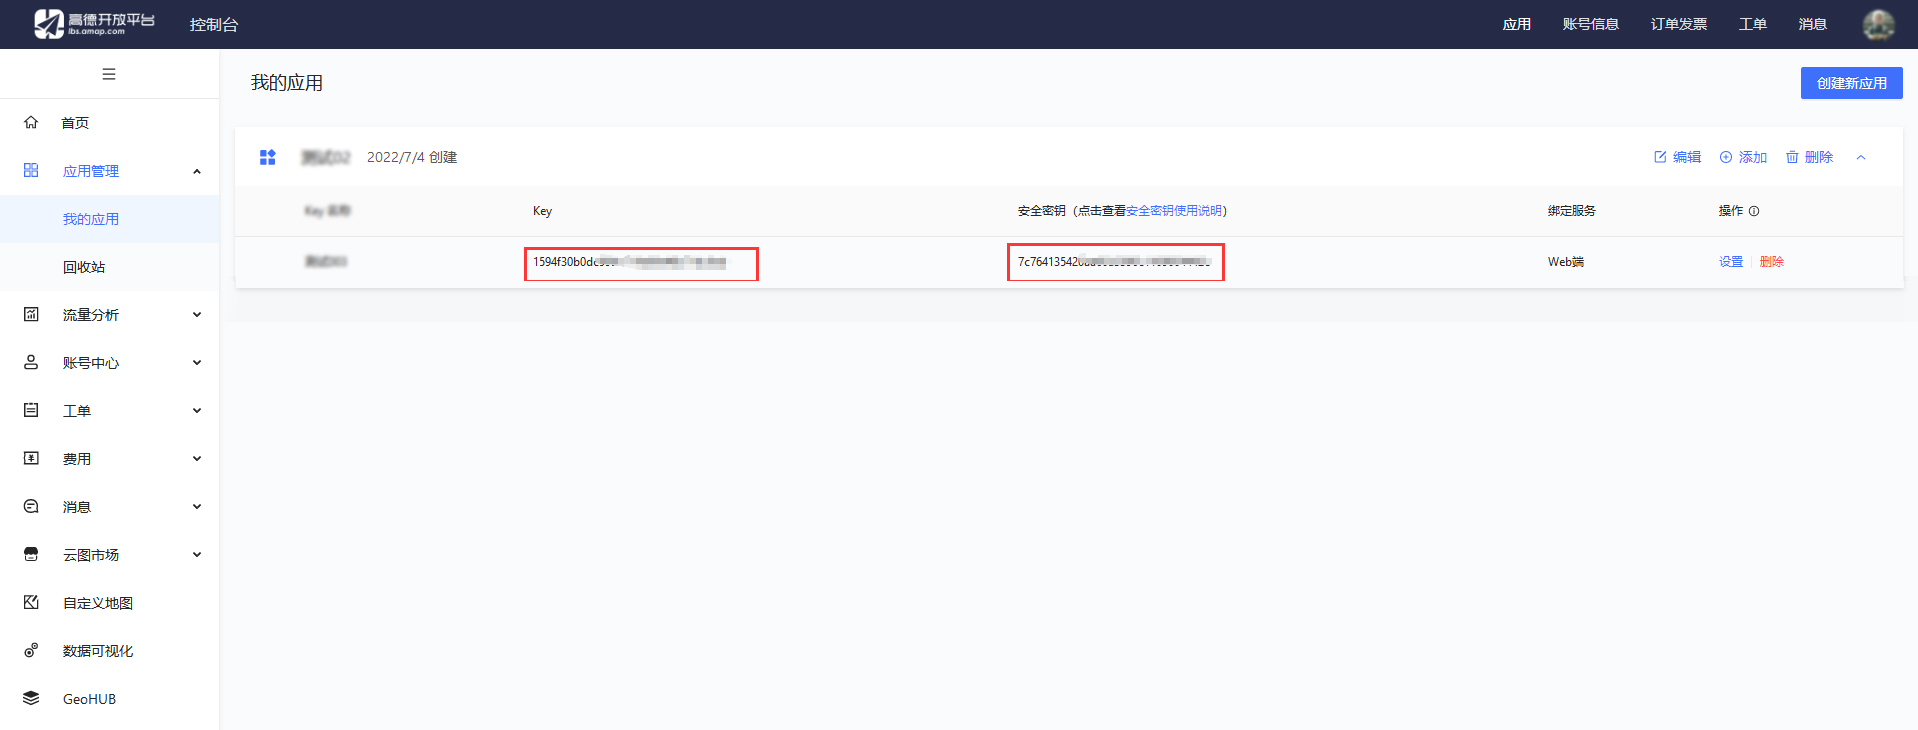Click the 数据可视化 sidebar icon
Screen dimensions: 1918x730
pos(31,650)
